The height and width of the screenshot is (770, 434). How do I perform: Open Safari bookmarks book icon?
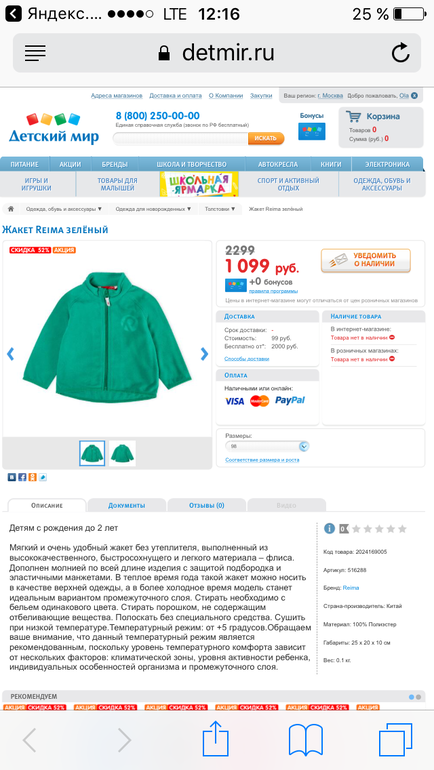306,740
